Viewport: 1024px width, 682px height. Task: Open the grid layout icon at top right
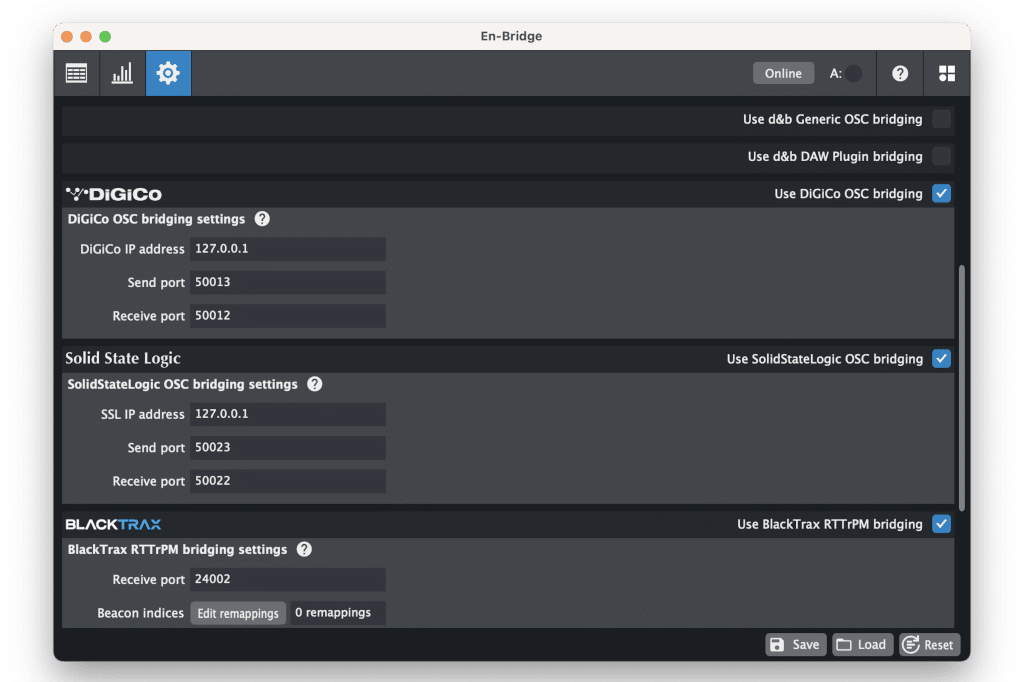[946, 73]
